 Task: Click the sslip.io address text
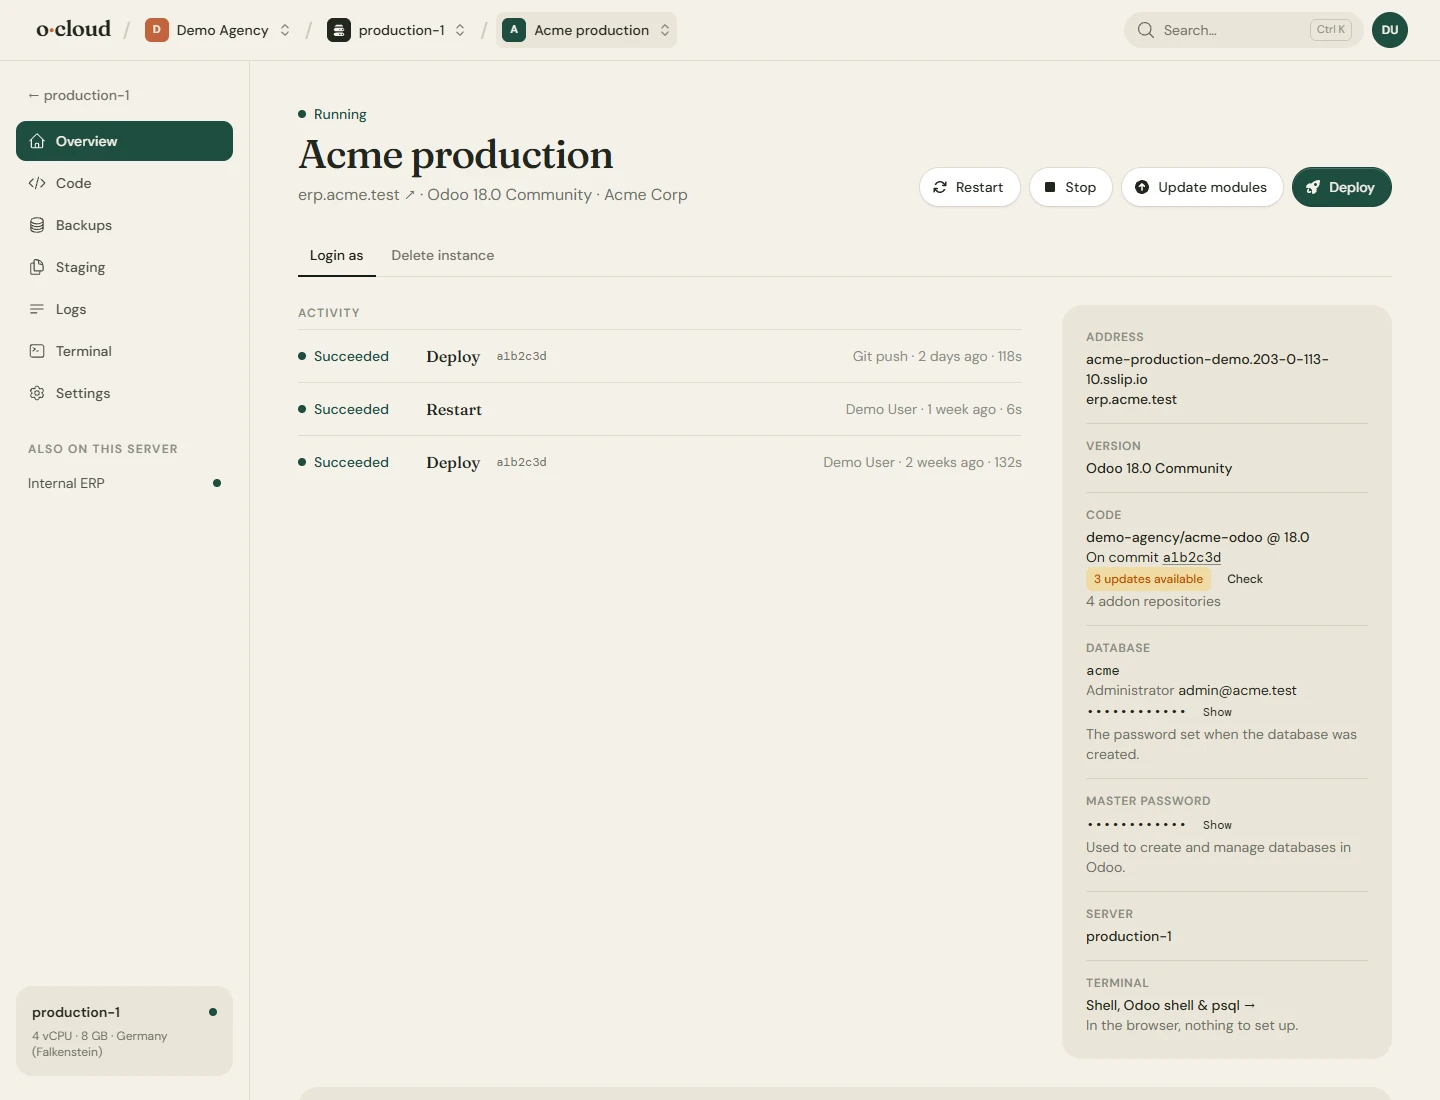pos(1207,369)
